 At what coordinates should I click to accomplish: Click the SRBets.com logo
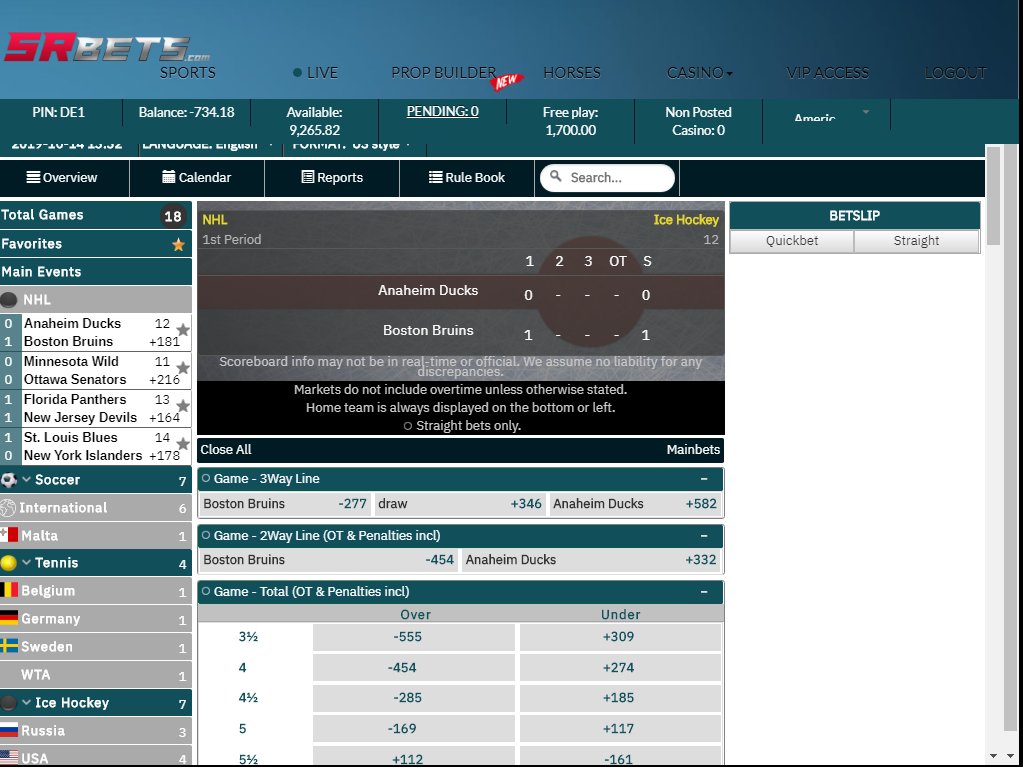[x=107, y=49]
